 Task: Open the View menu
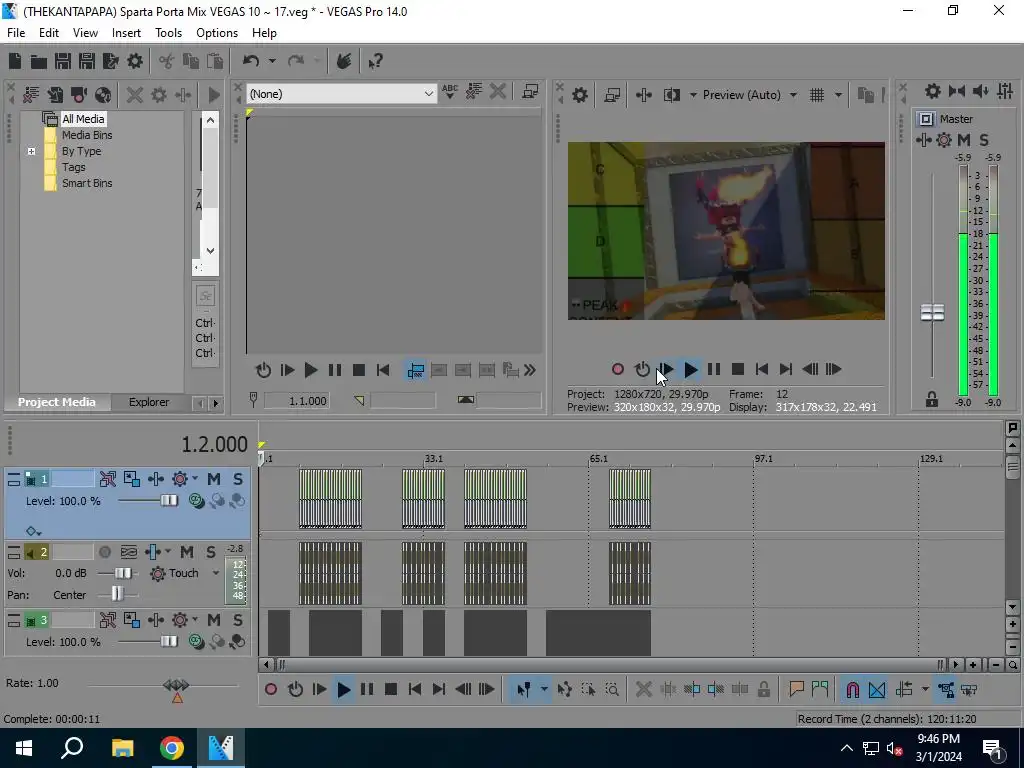85,33
